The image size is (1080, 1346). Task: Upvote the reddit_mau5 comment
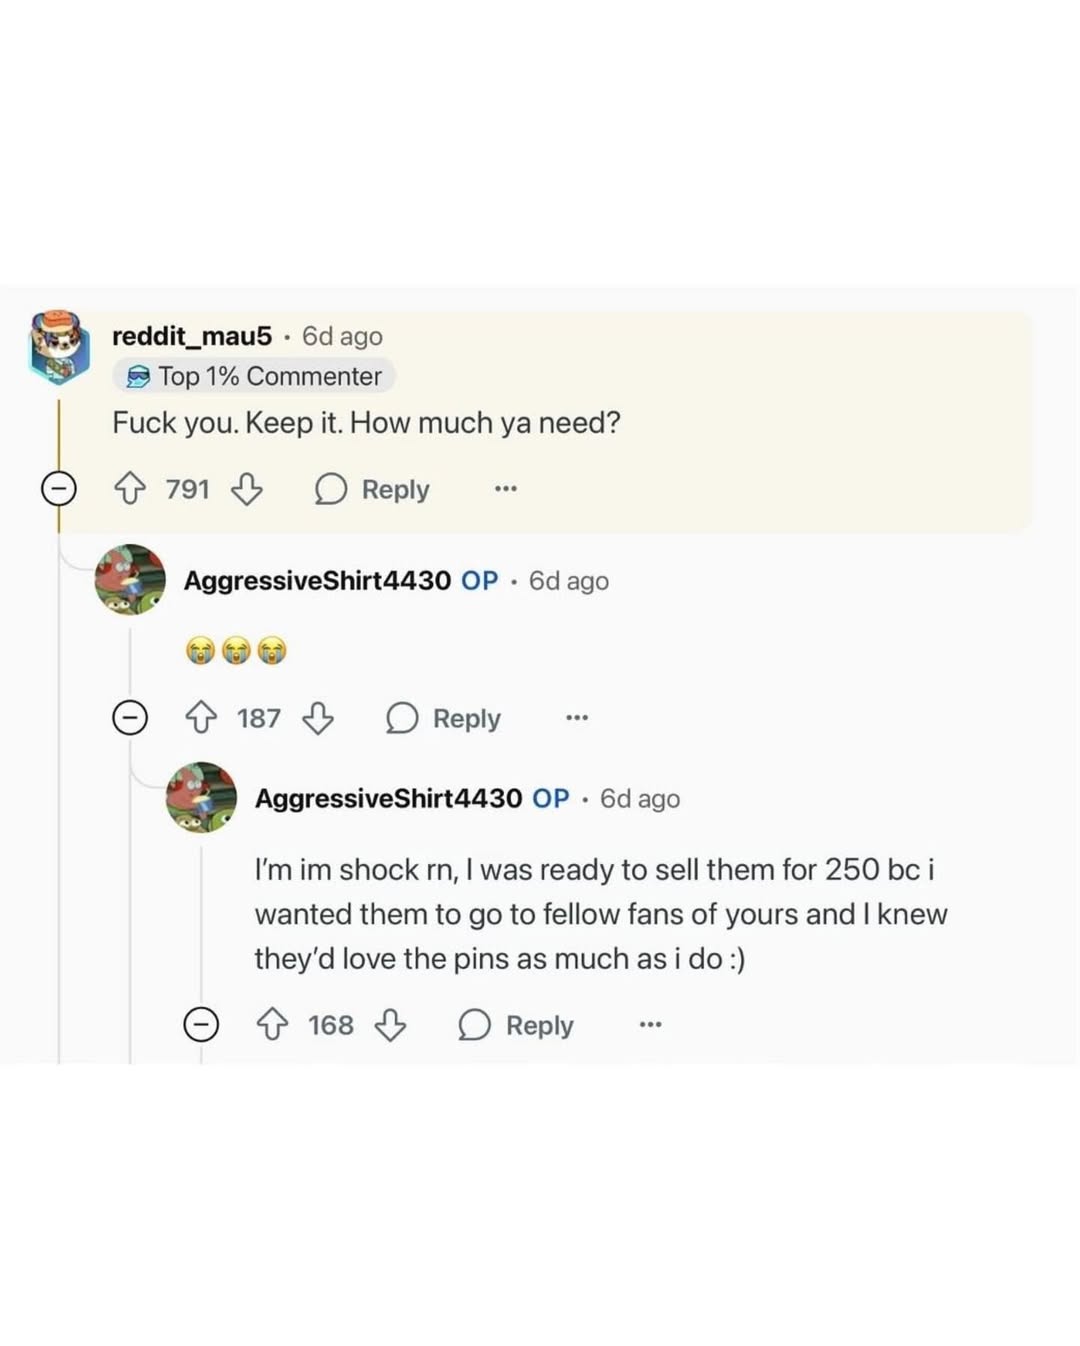[130, 489]
